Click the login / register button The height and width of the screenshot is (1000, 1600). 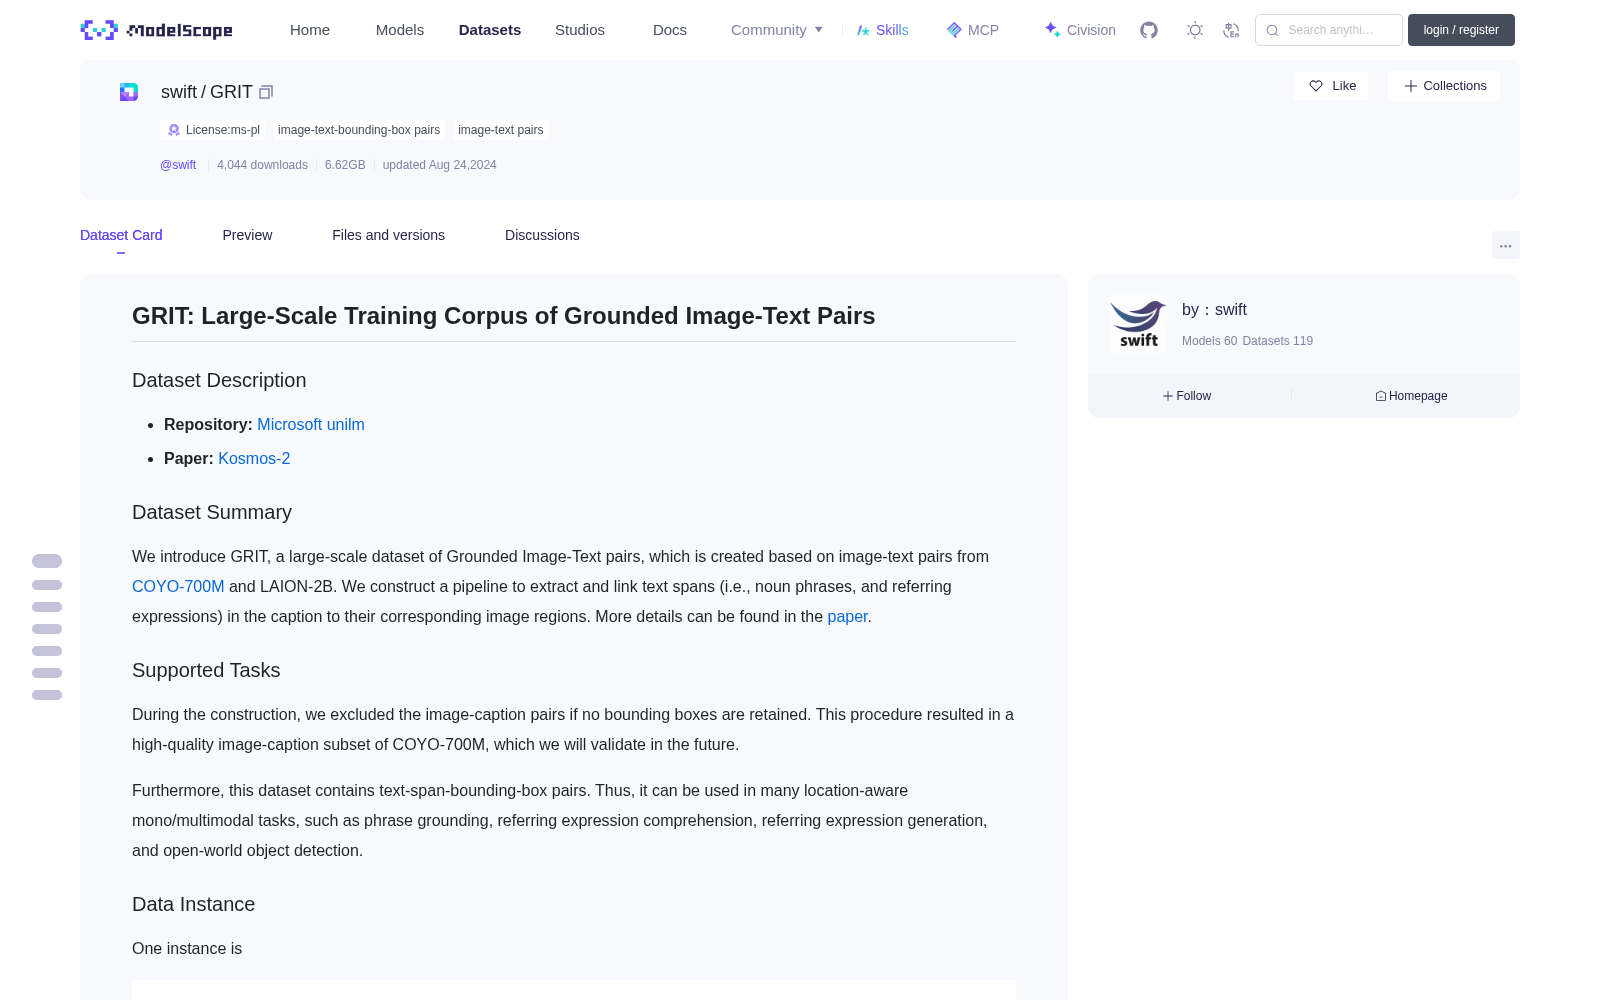[x=1461, y=30]
